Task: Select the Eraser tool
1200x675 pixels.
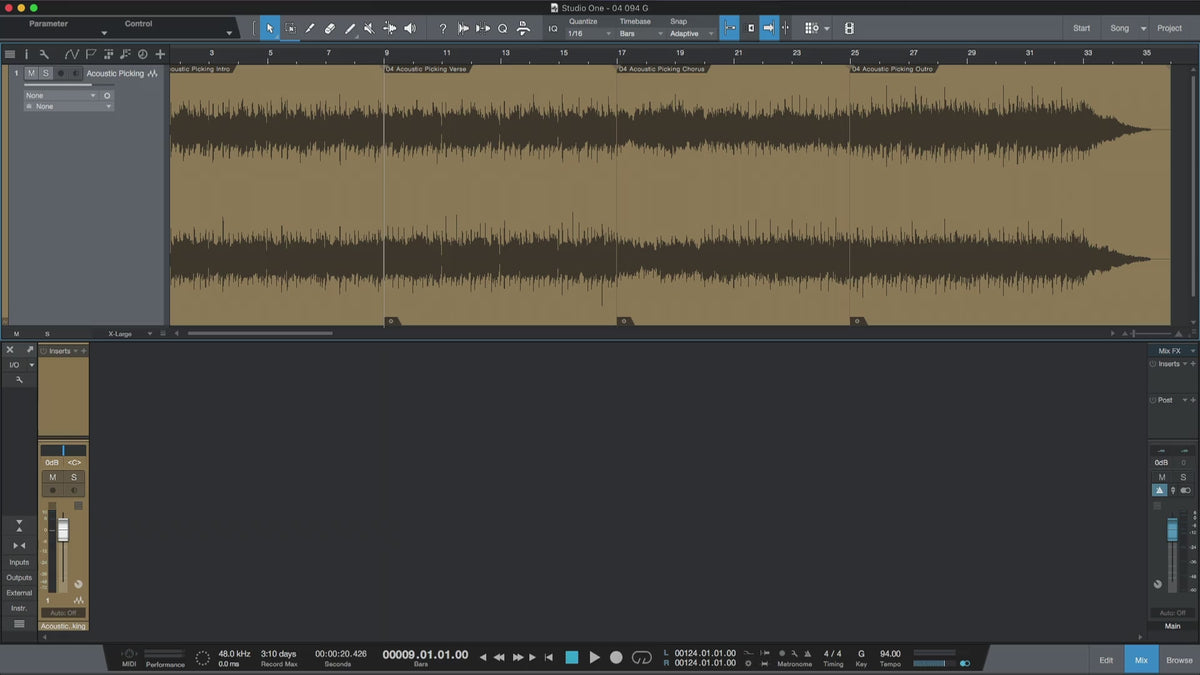Action: click(329, 29)
